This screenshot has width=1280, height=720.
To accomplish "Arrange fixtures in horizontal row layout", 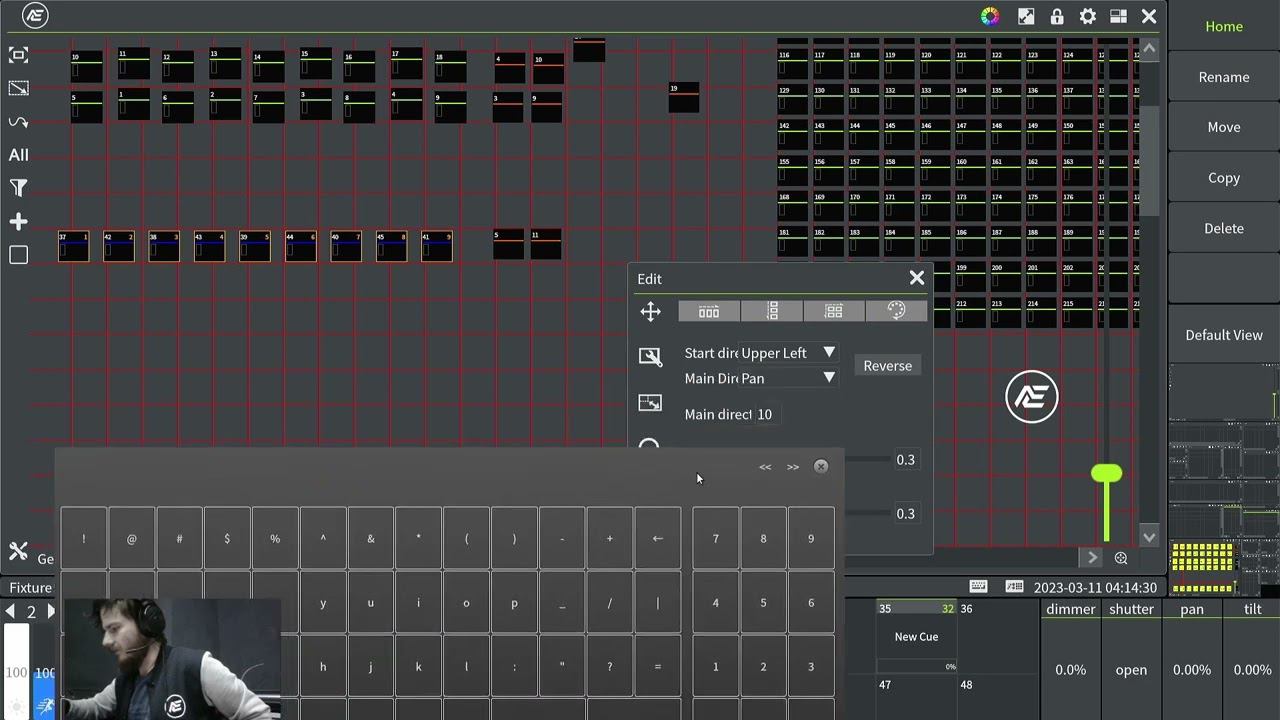I will 709,312.
